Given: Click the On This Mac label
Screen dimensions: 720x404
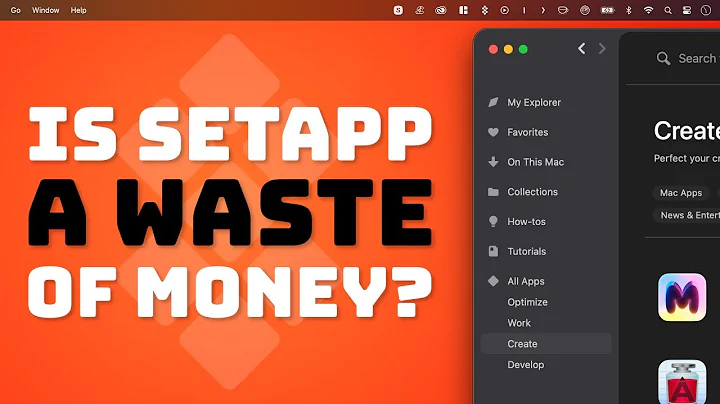Looking at the screenshot, I should click(535, 162).
